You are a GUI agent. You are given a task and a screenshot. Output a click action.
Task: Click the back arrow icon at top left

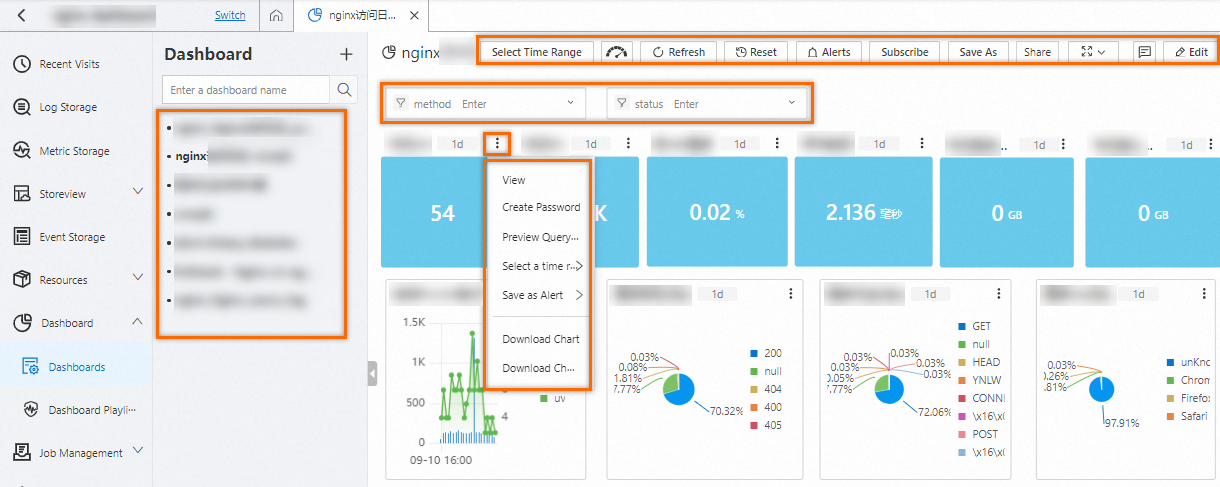coord(22,15)
